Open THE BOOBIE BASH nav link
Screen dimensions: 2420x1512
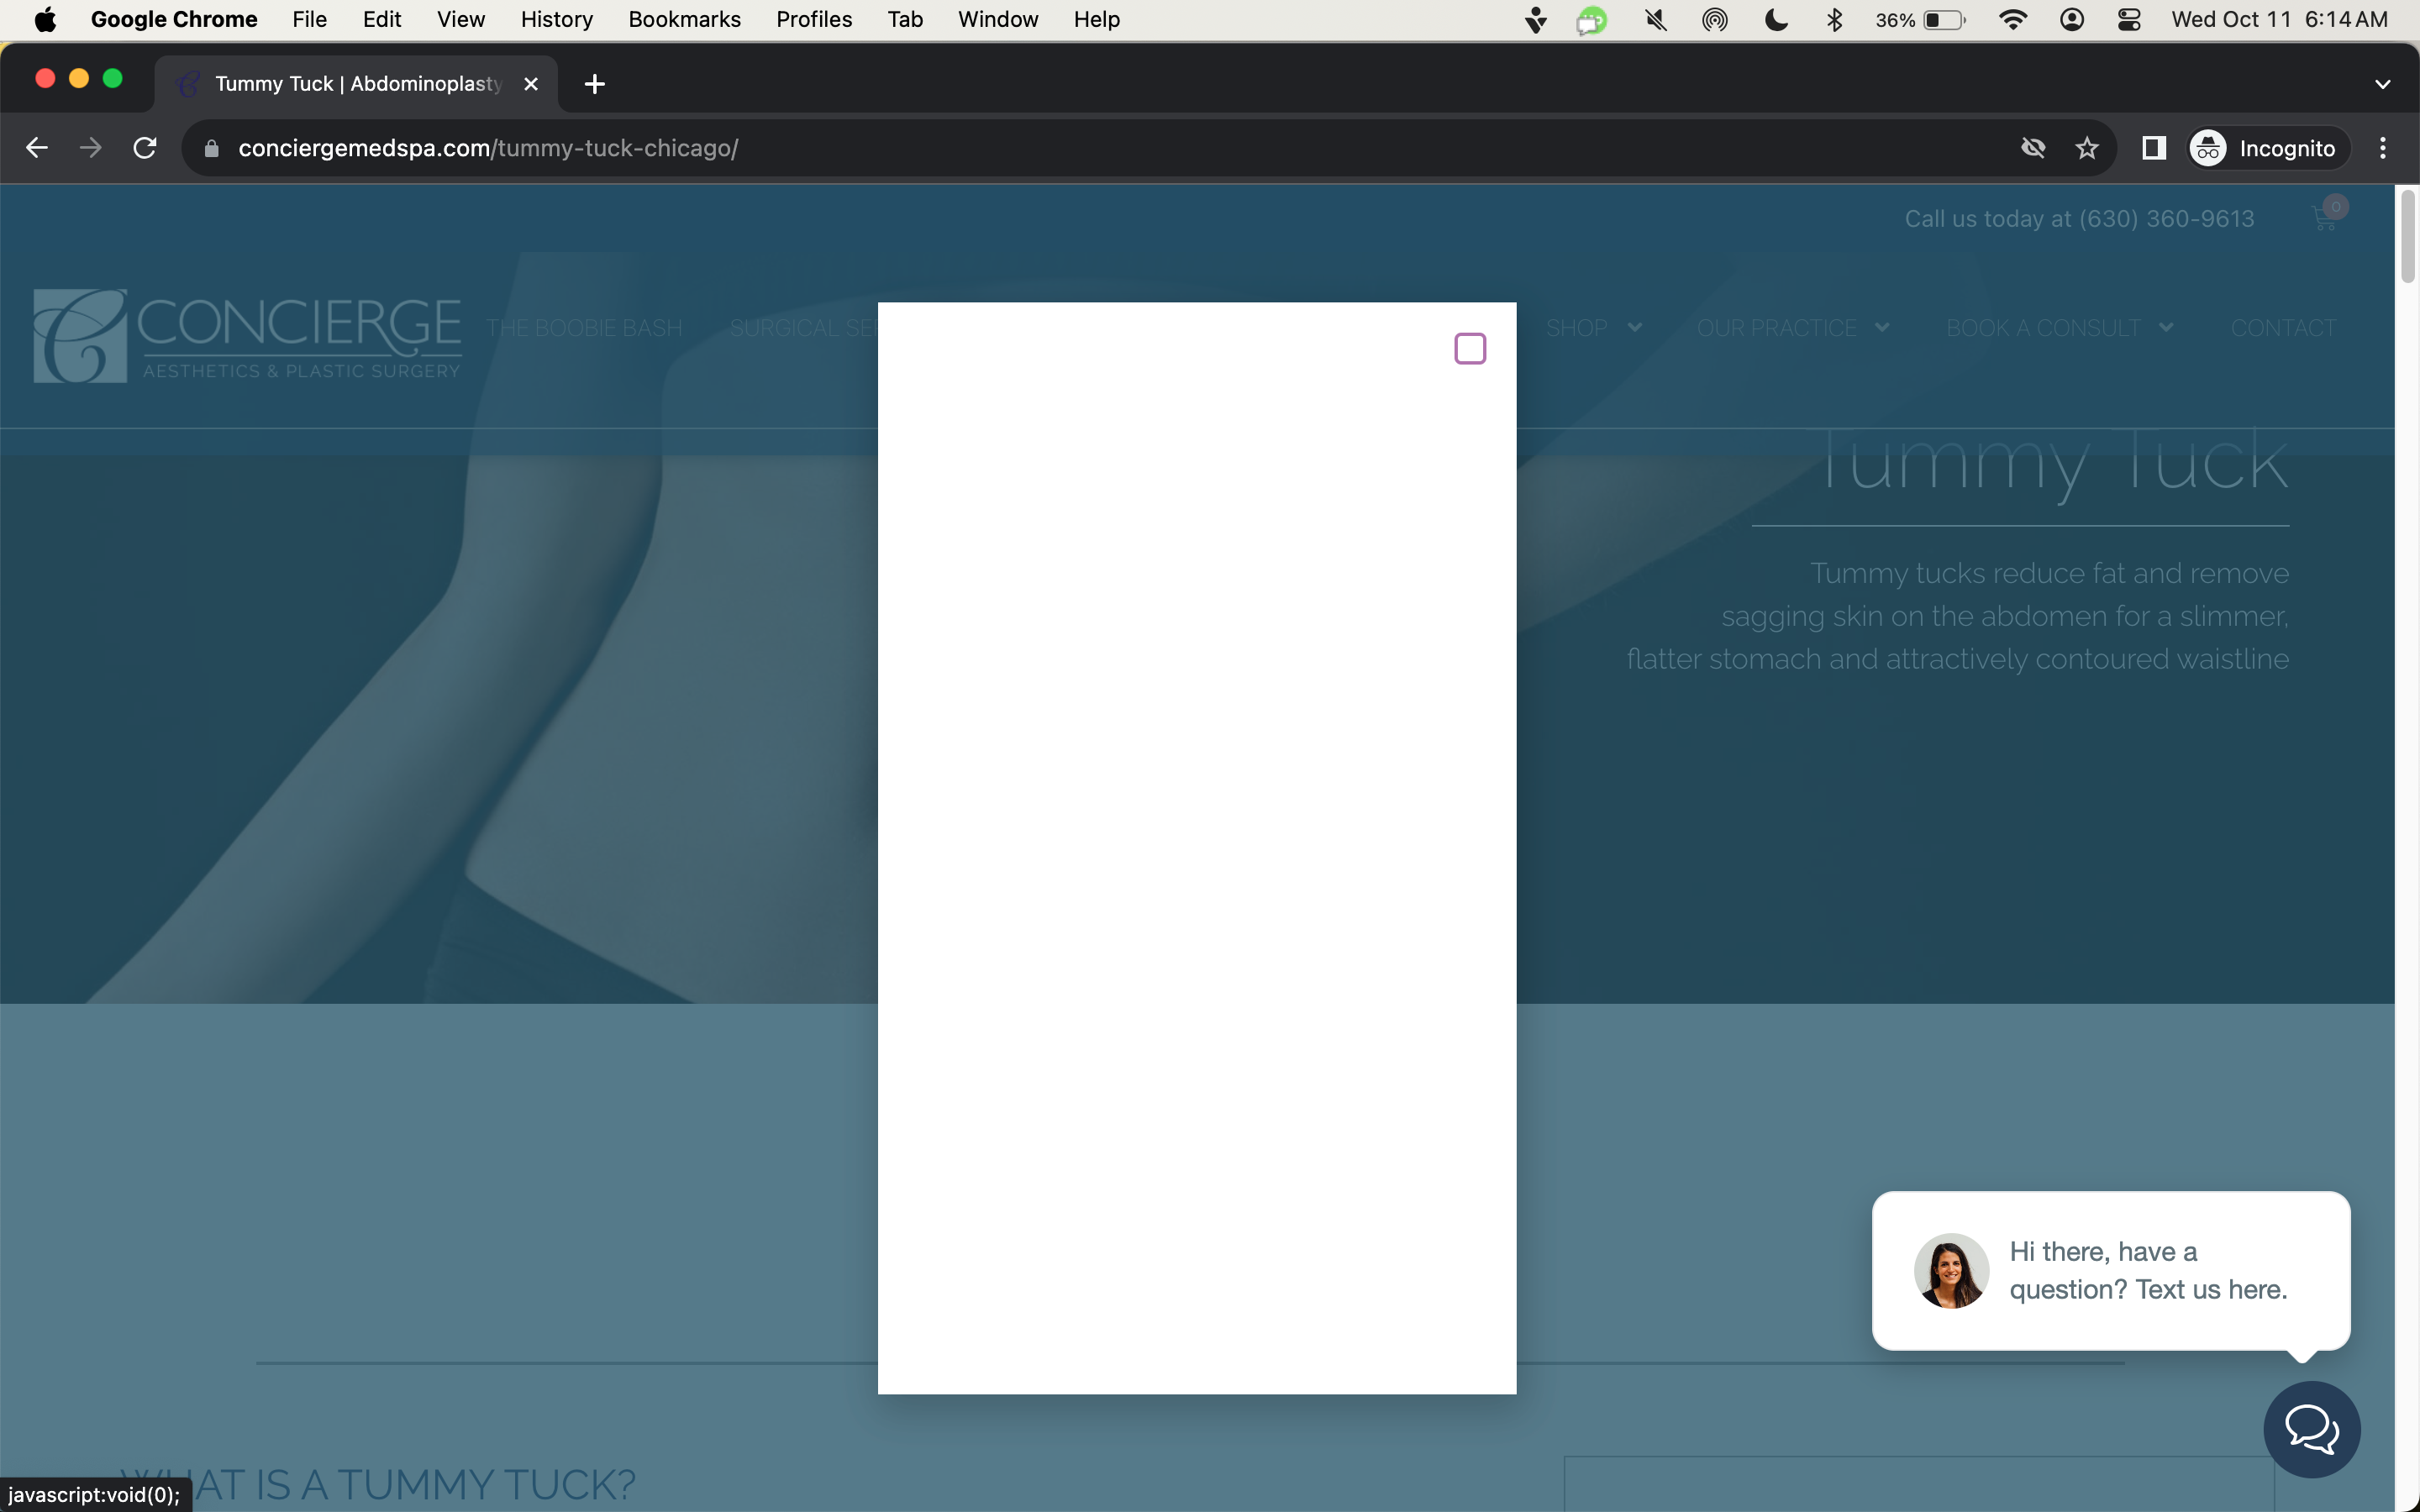584,327
